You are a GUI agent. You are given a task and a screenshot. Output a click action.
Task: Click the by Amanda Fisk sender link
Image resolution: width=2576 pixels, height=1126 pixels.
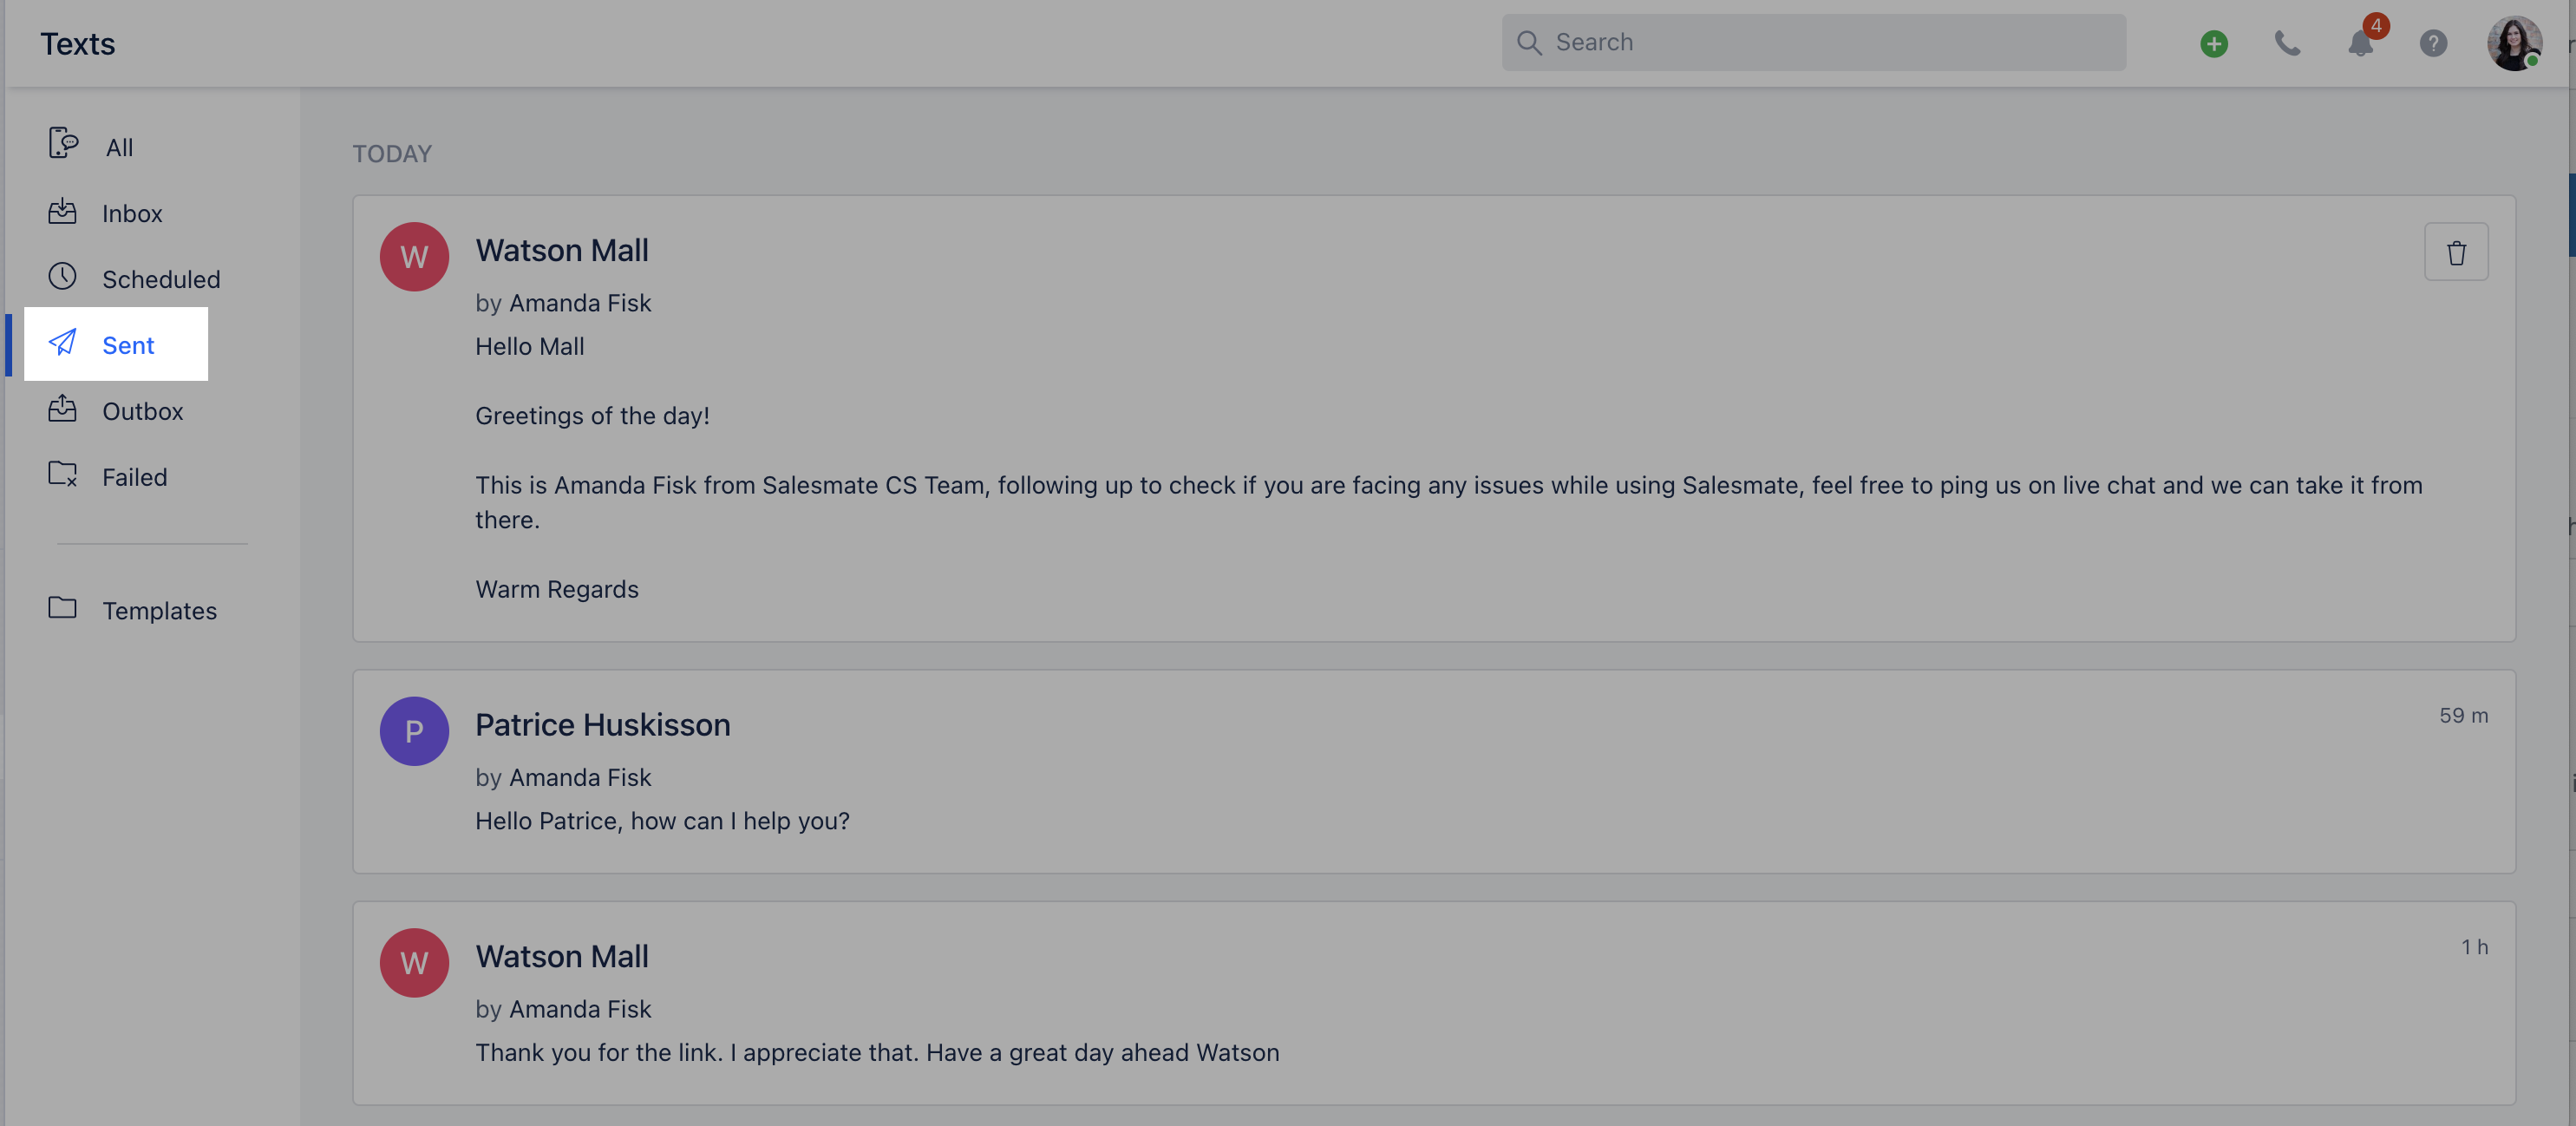click(563, 302)
